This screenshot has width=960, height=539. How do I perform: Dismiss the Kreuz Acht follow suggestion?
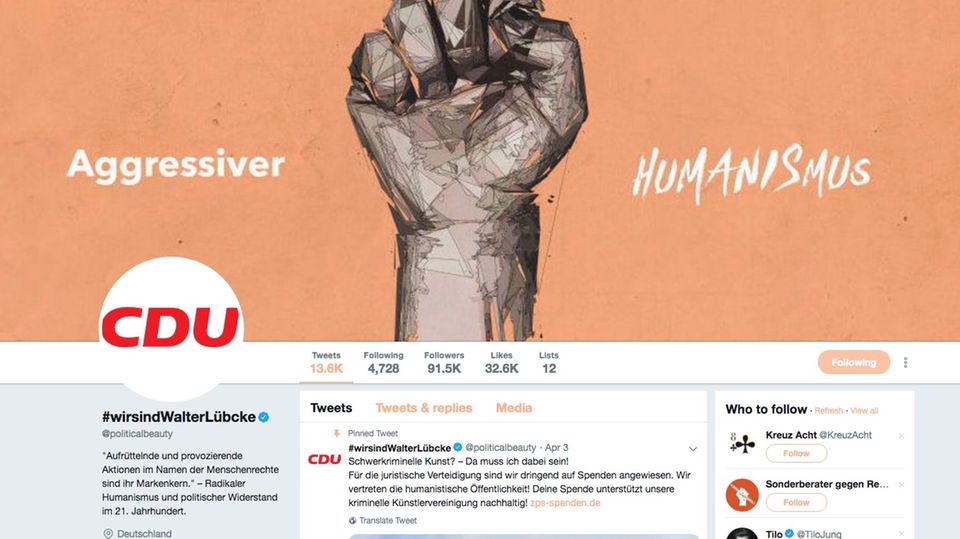pos(901,435)
